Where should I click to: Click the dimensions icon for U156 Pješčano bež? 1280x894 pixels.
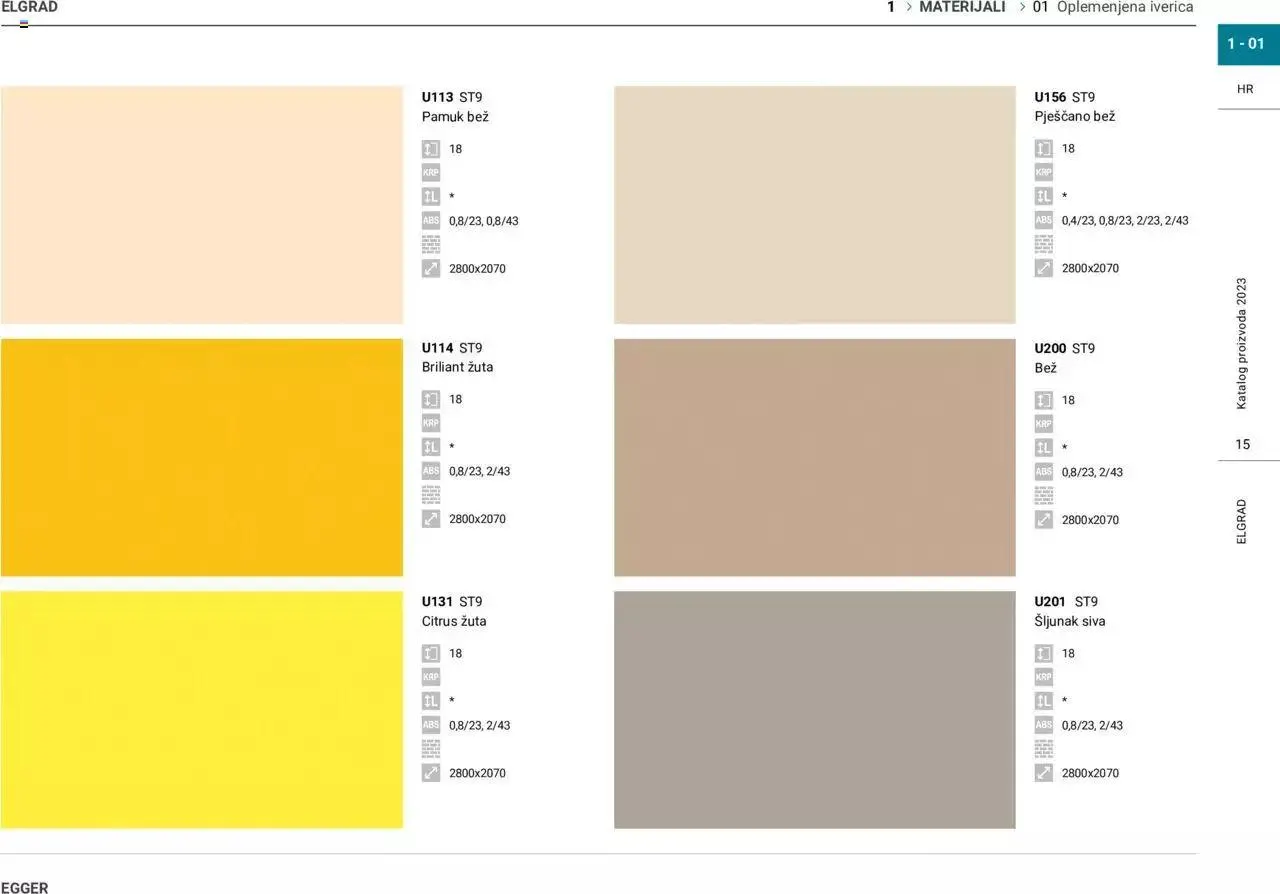[1044, 268]
